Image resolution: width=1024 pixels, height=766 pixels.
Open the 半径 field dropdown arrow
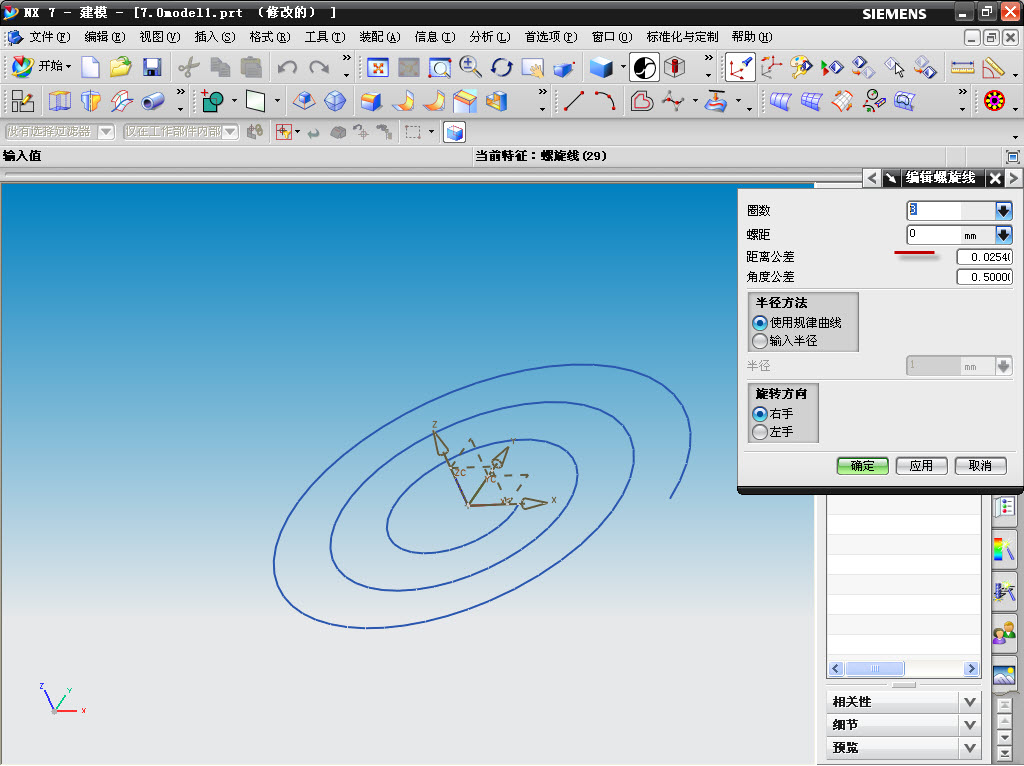1004,366
